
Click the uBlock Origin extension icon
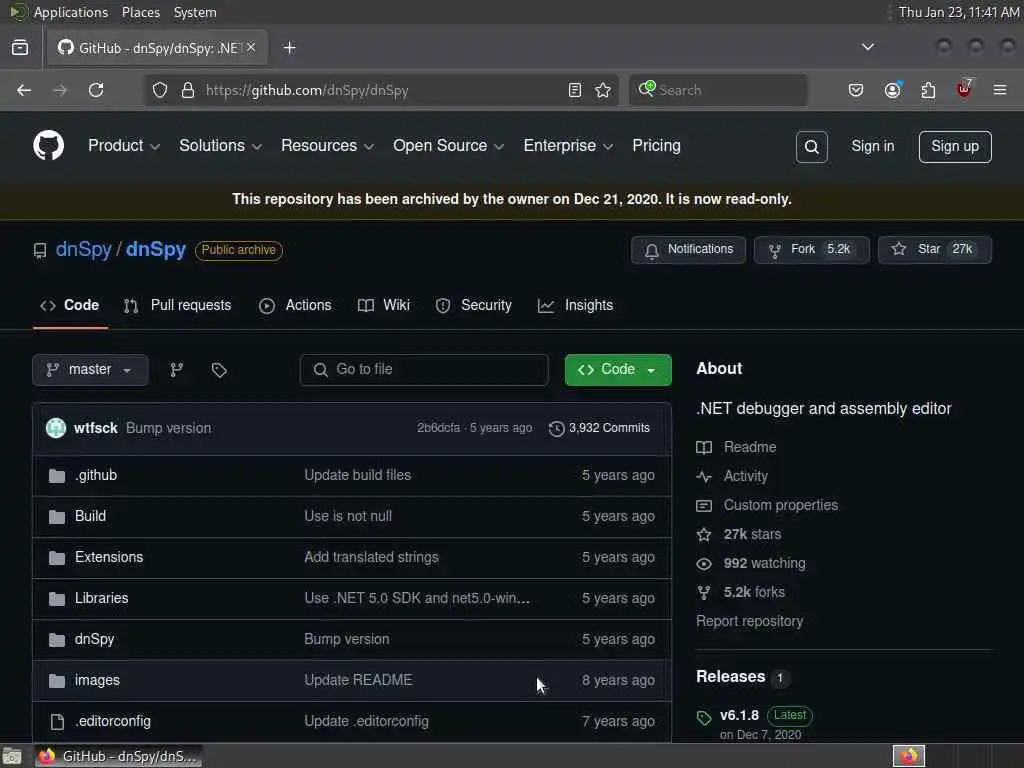click(964, 89)
